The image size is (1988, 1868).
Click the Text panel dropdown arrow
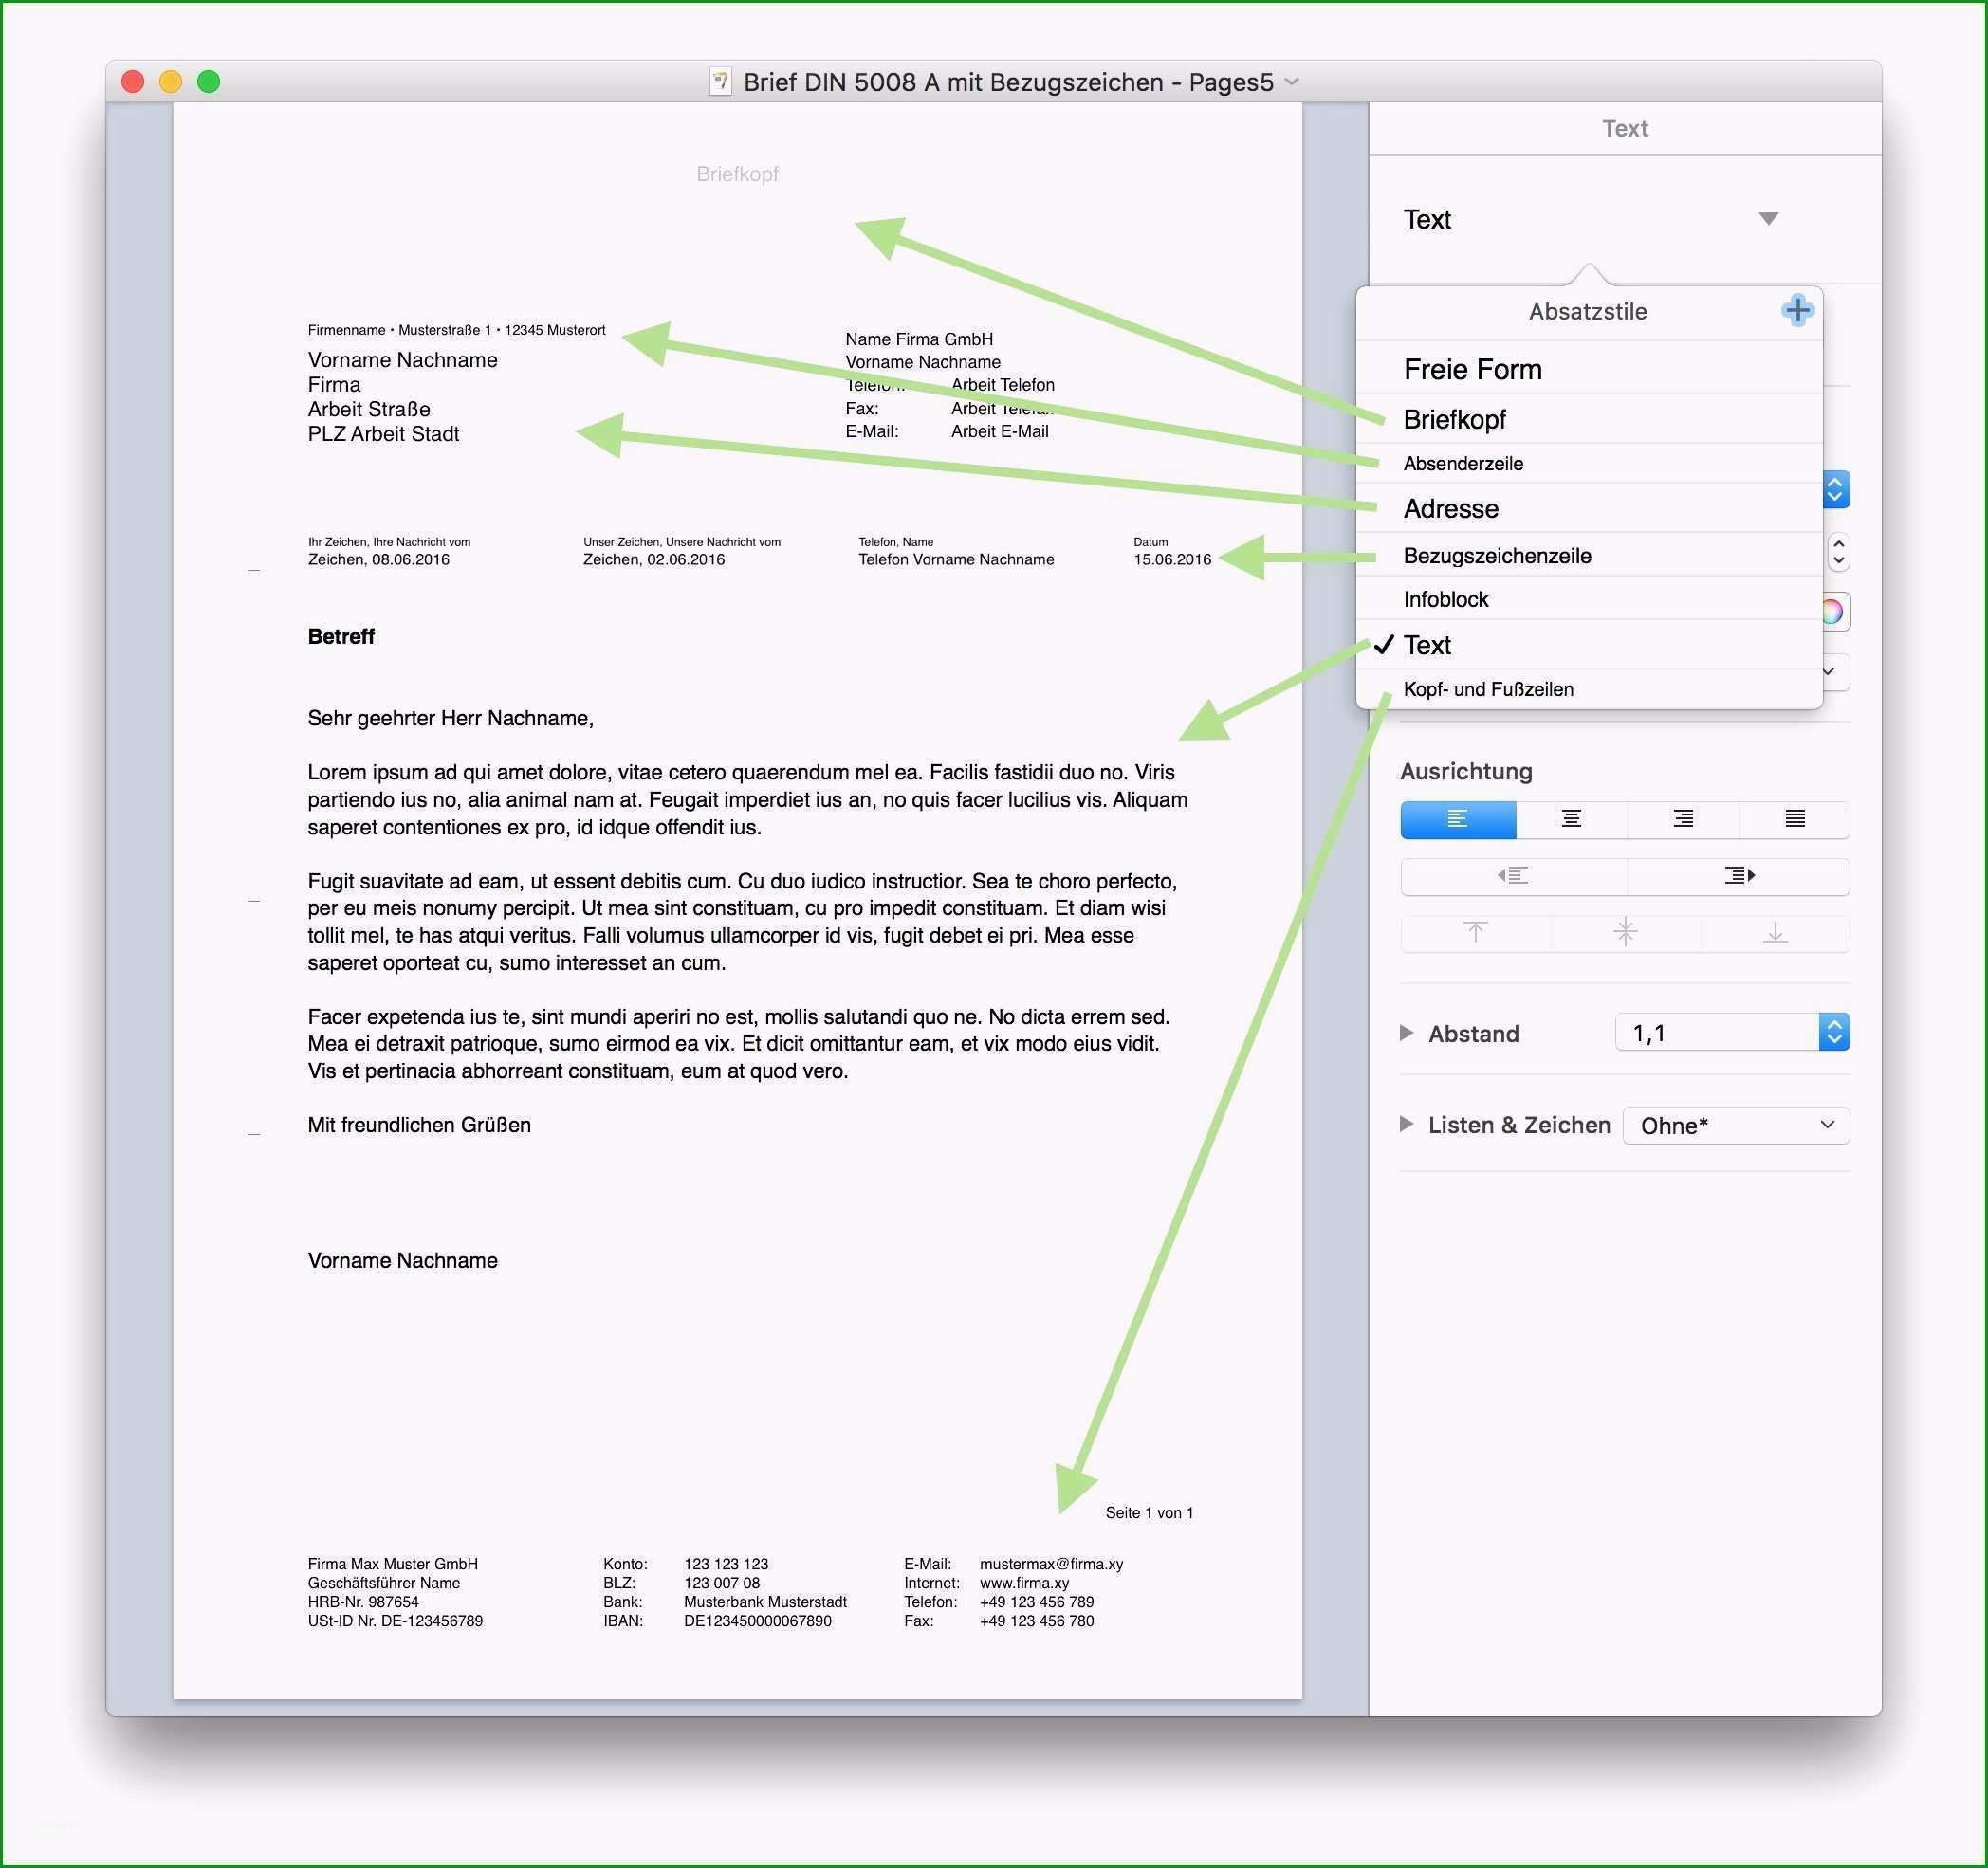click(1769, 219)
